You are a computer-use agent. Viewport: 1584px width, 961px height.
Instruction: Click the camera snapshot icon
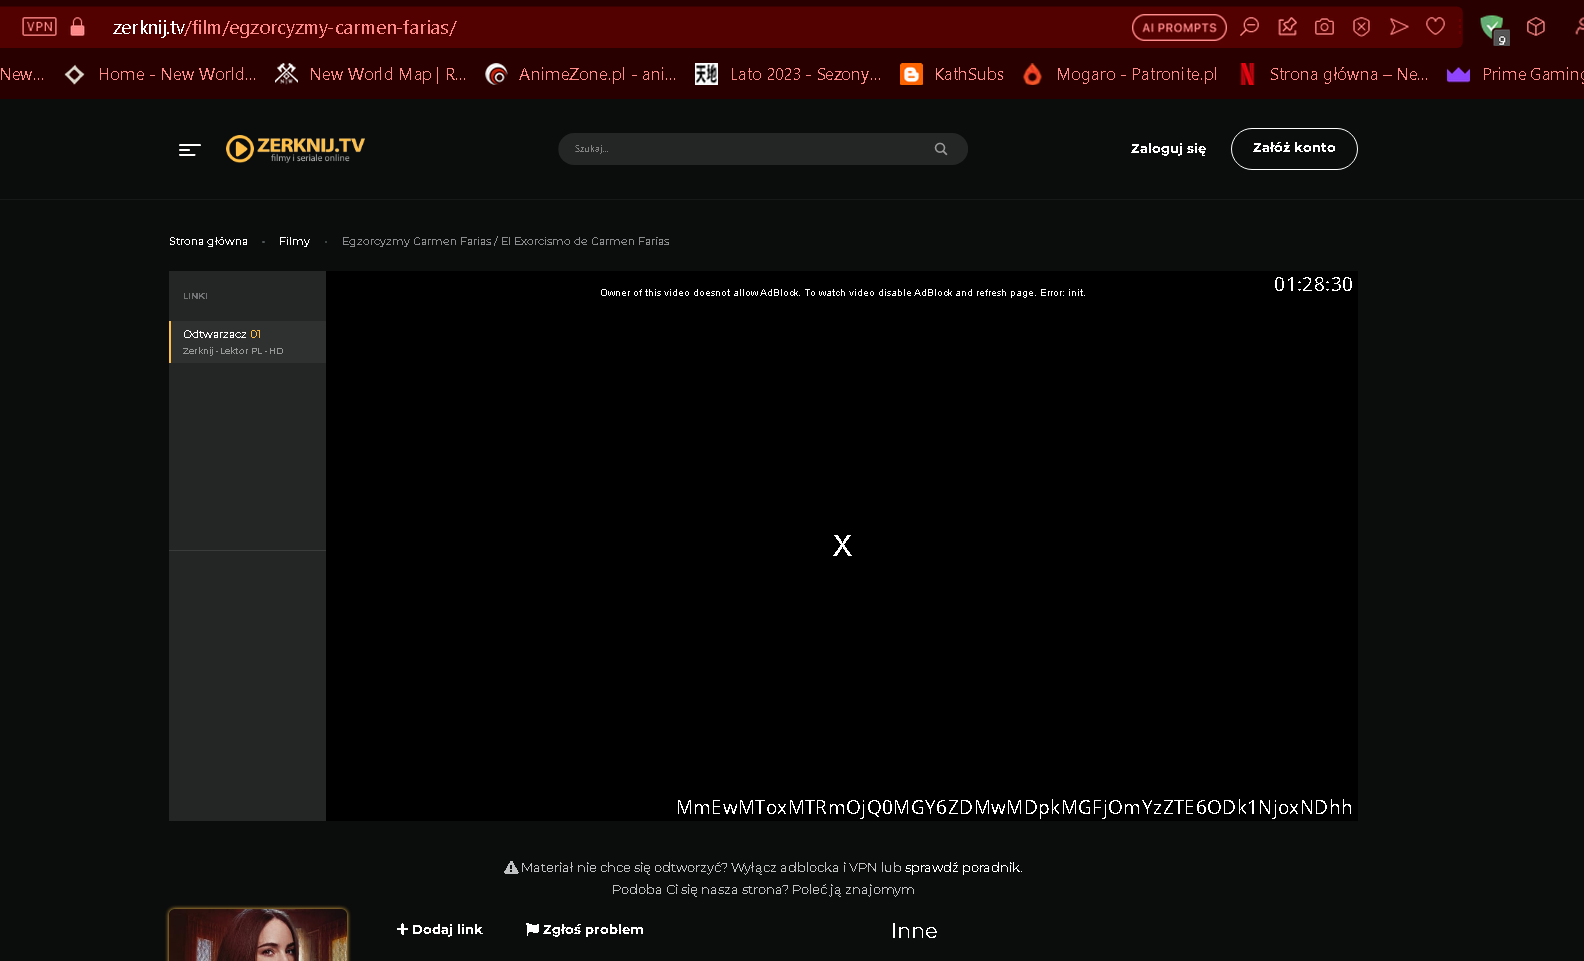coord(1324,27)
